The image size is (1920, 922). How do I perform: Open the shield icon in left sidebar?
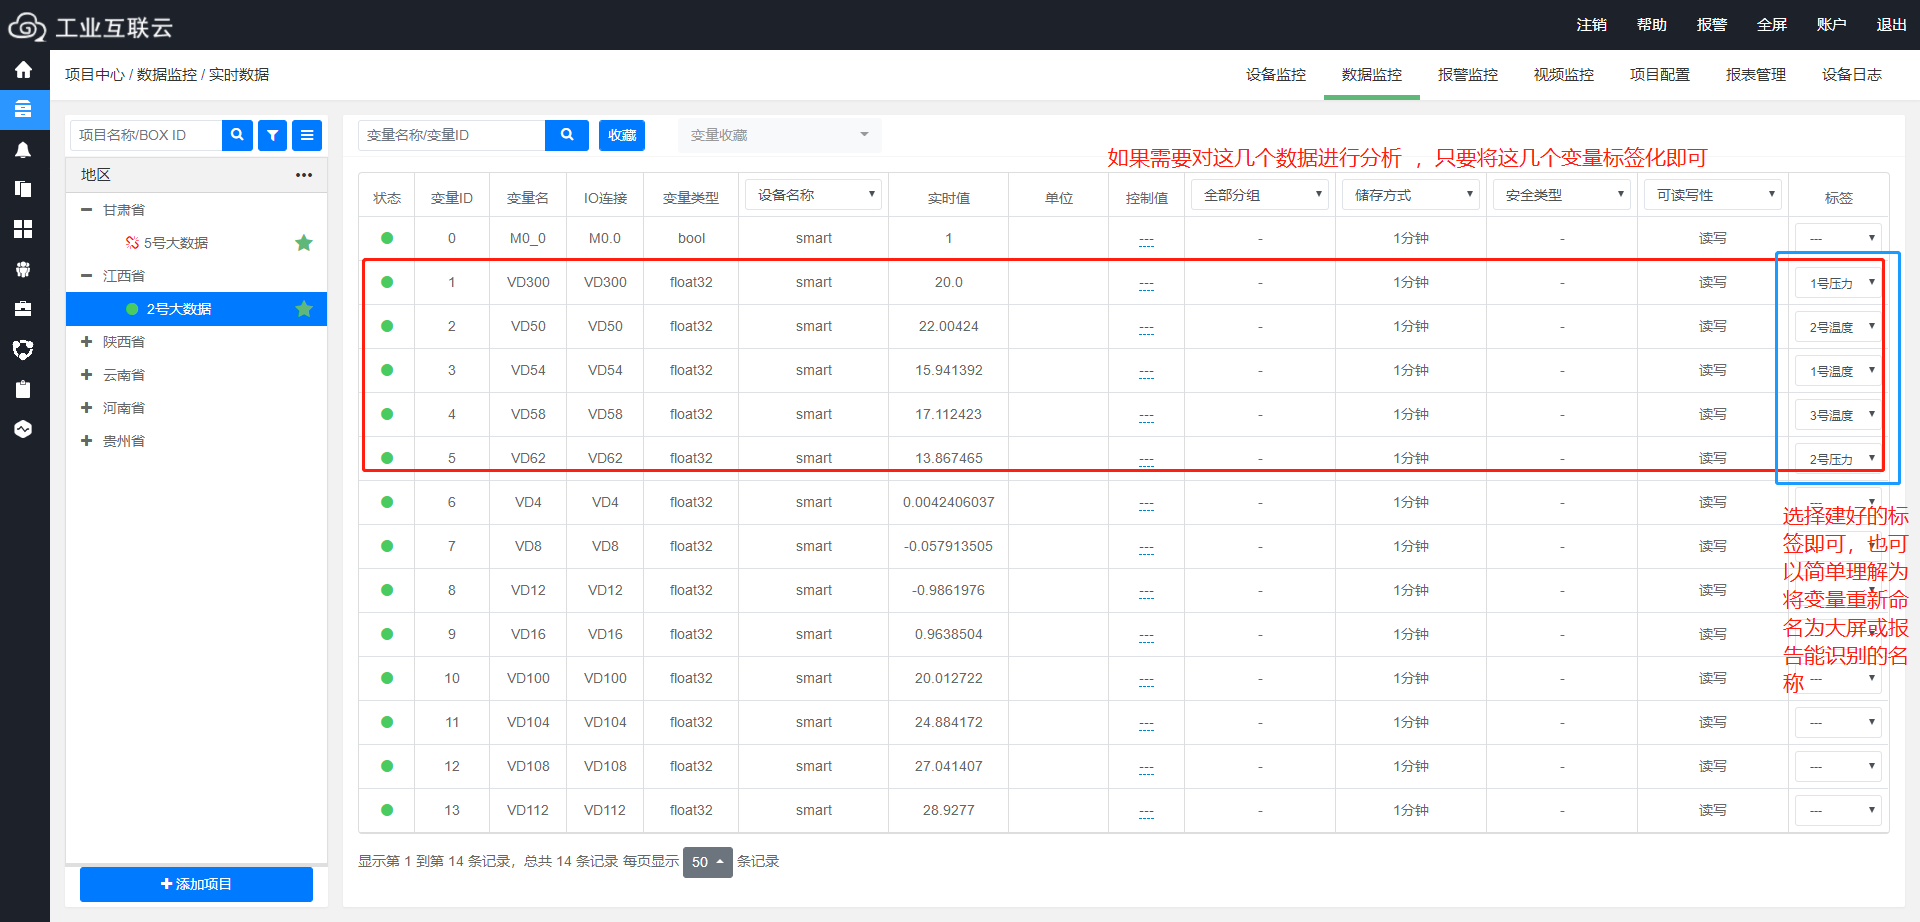pyautogui.click(x=23, y=349)
